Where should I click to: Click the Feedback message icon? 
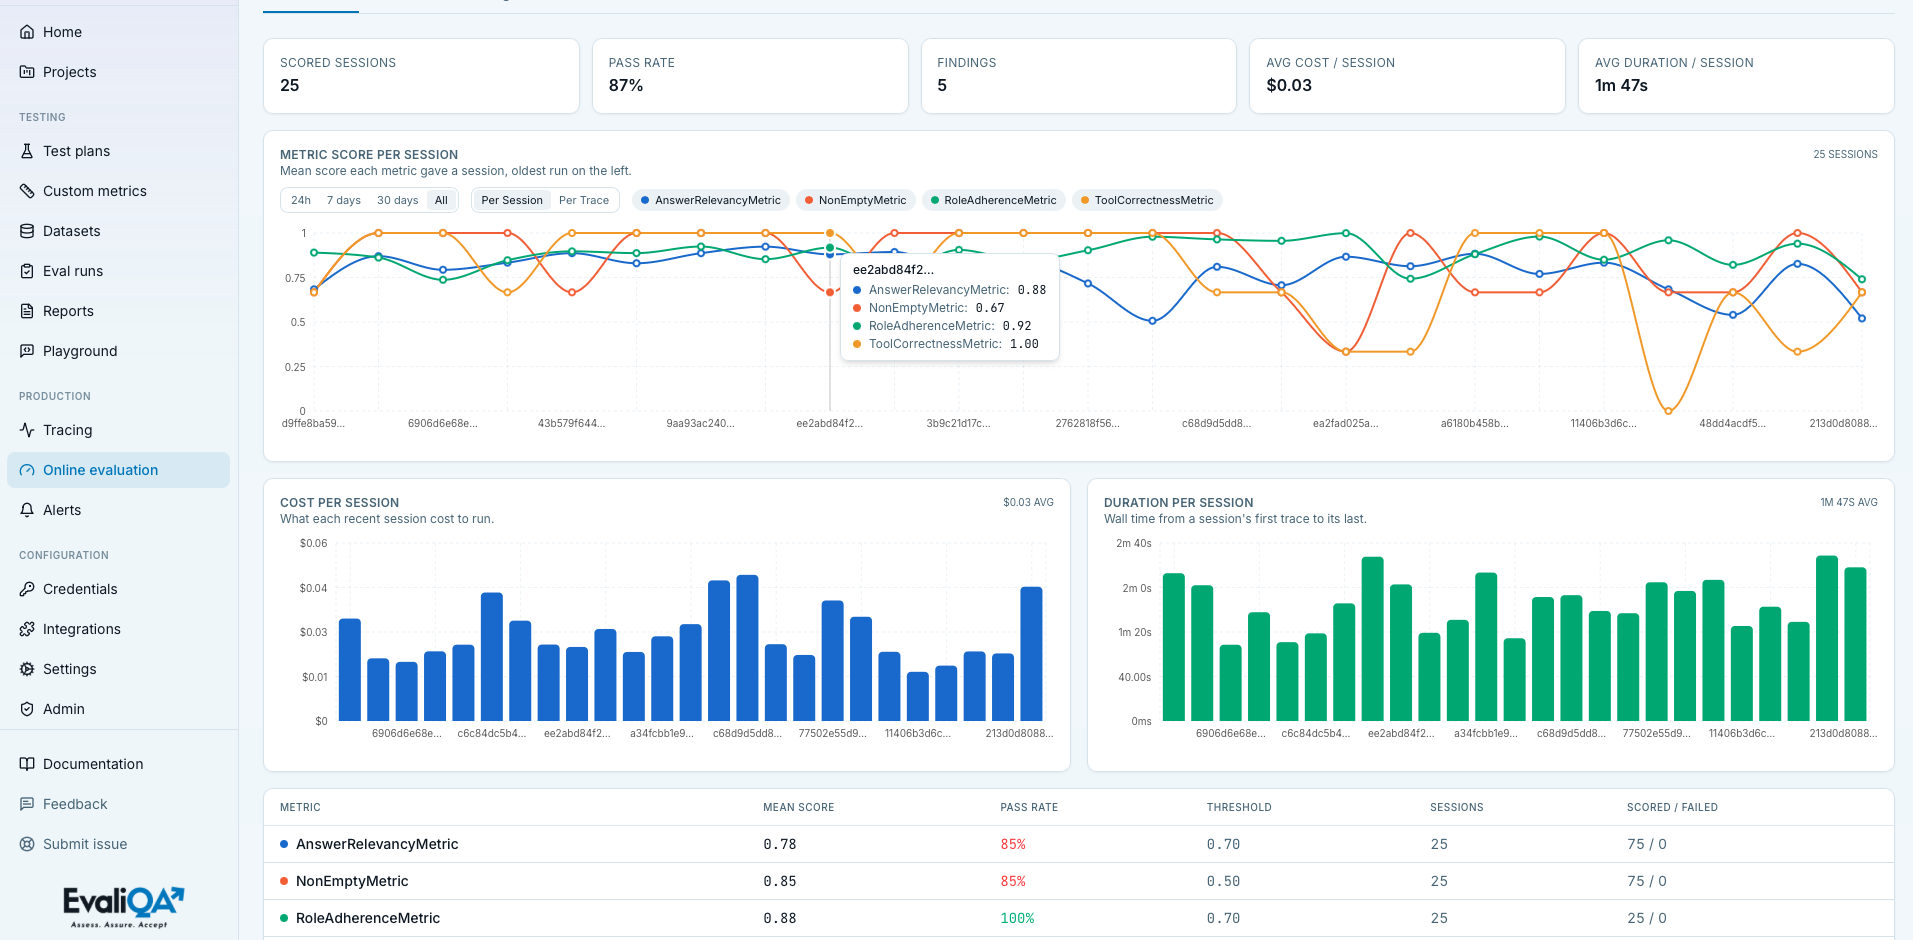coord(27,804)
